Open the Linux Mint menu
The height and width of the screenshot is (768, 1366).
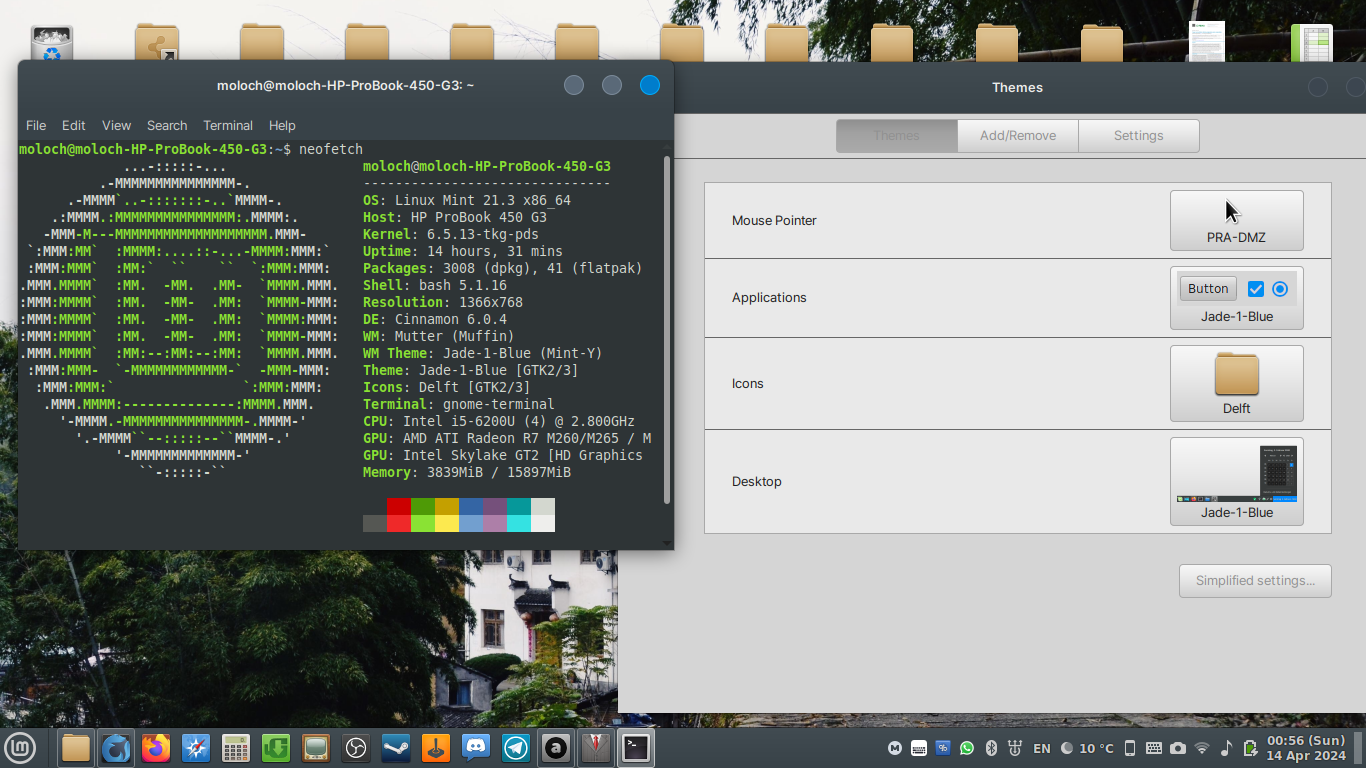click(21, 747)
